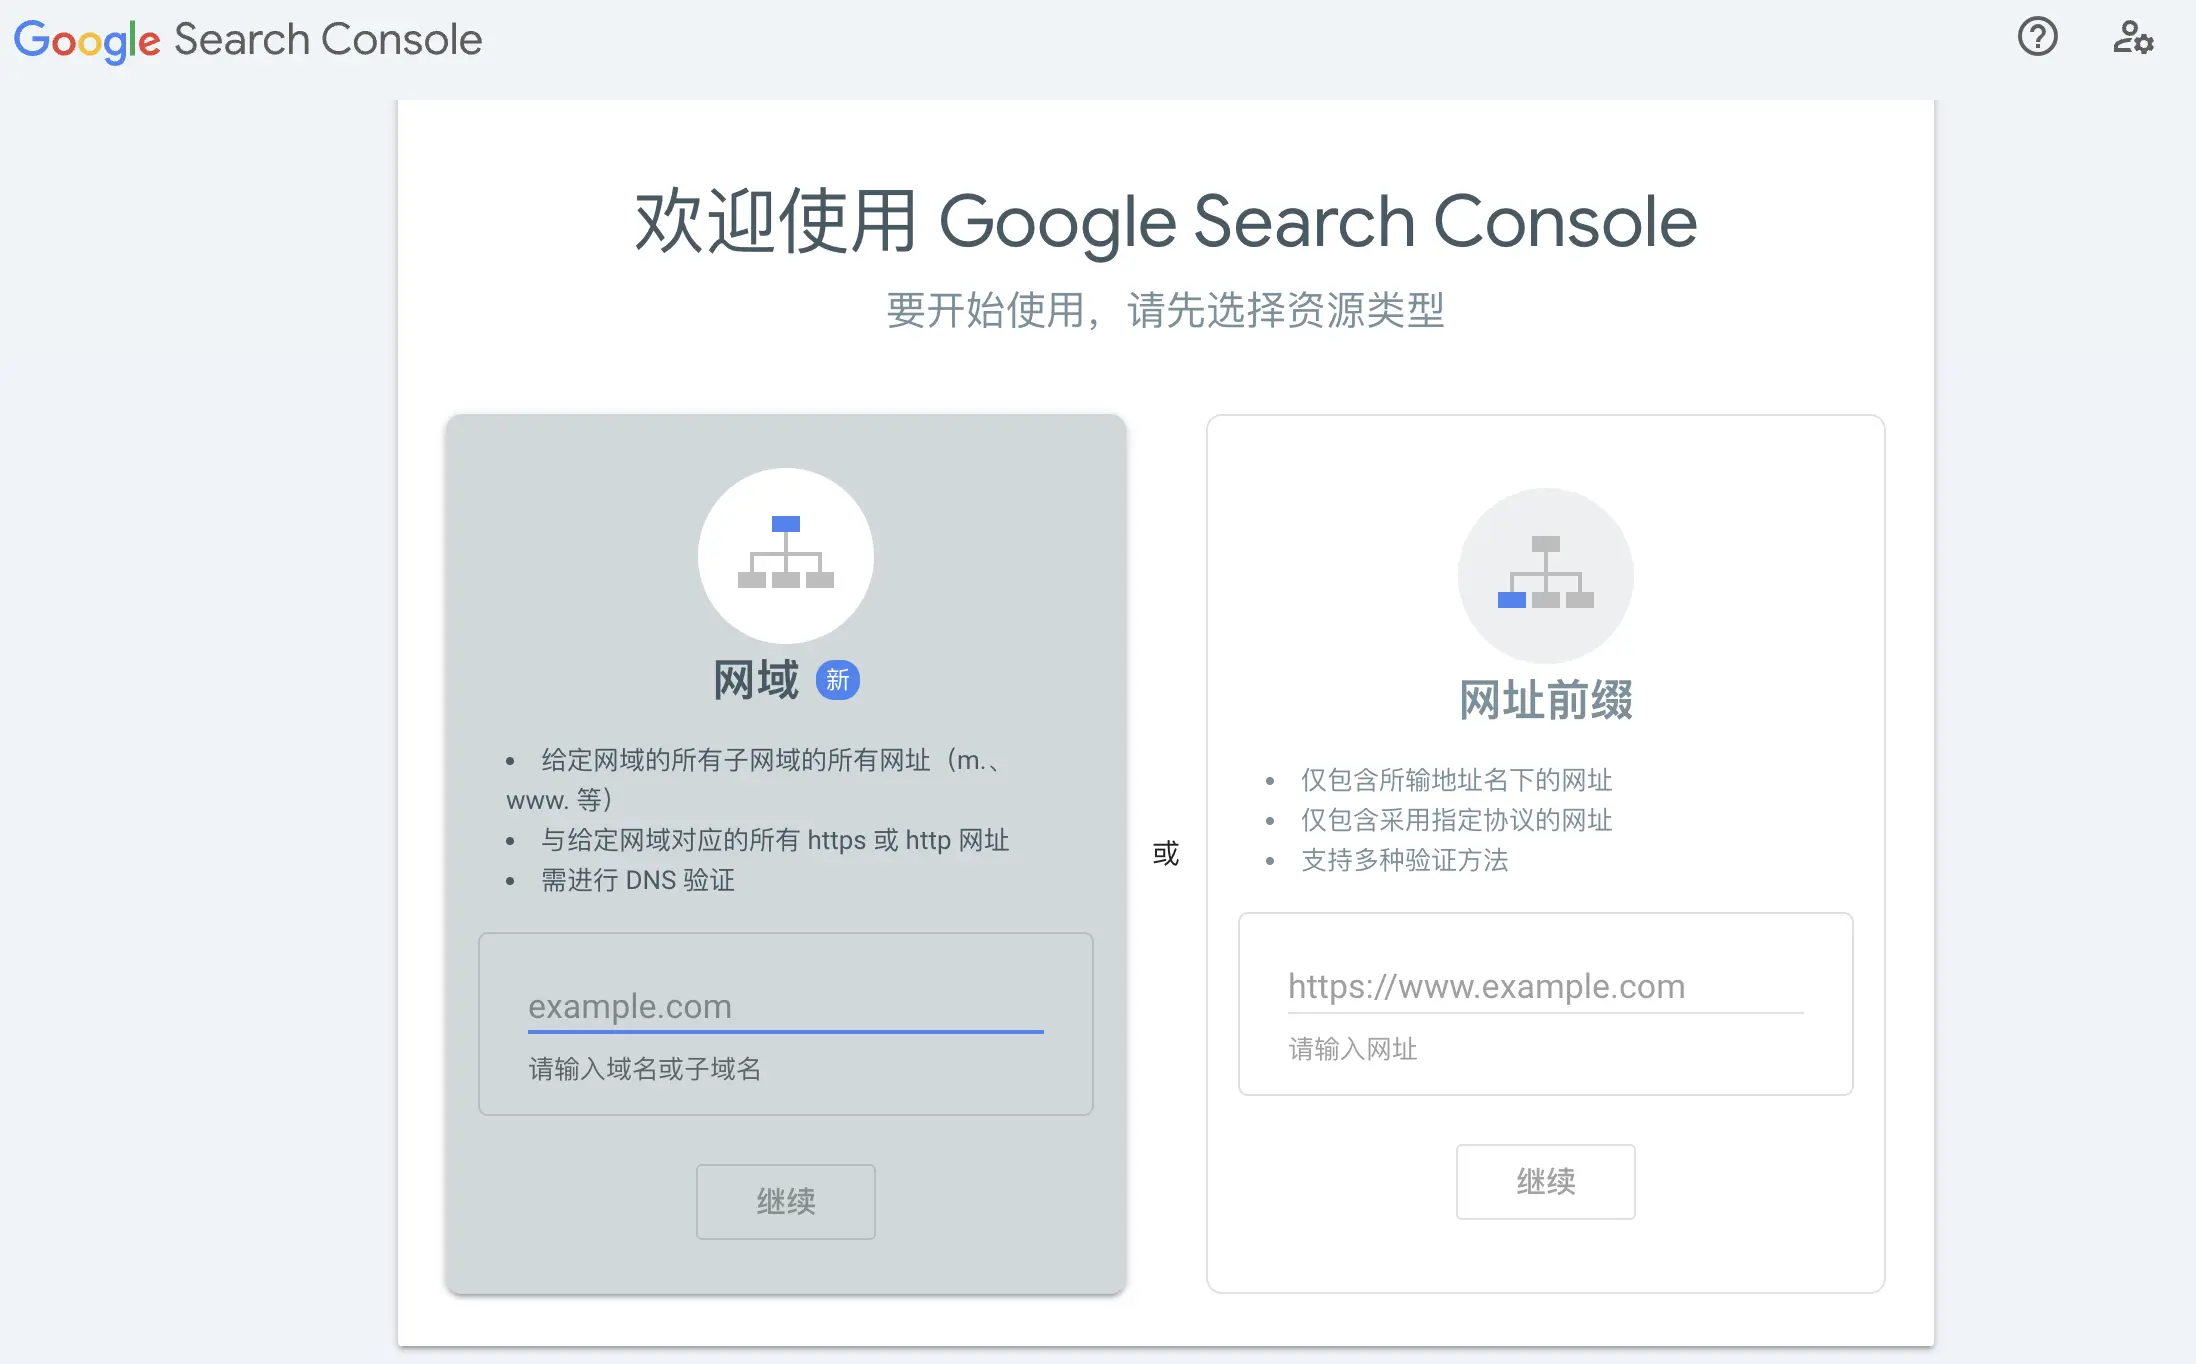The width and height of the screenshot is (2196, 1364).
Task: Click the 请先选择资源类型 subtitle
Action: (1286, 311)
